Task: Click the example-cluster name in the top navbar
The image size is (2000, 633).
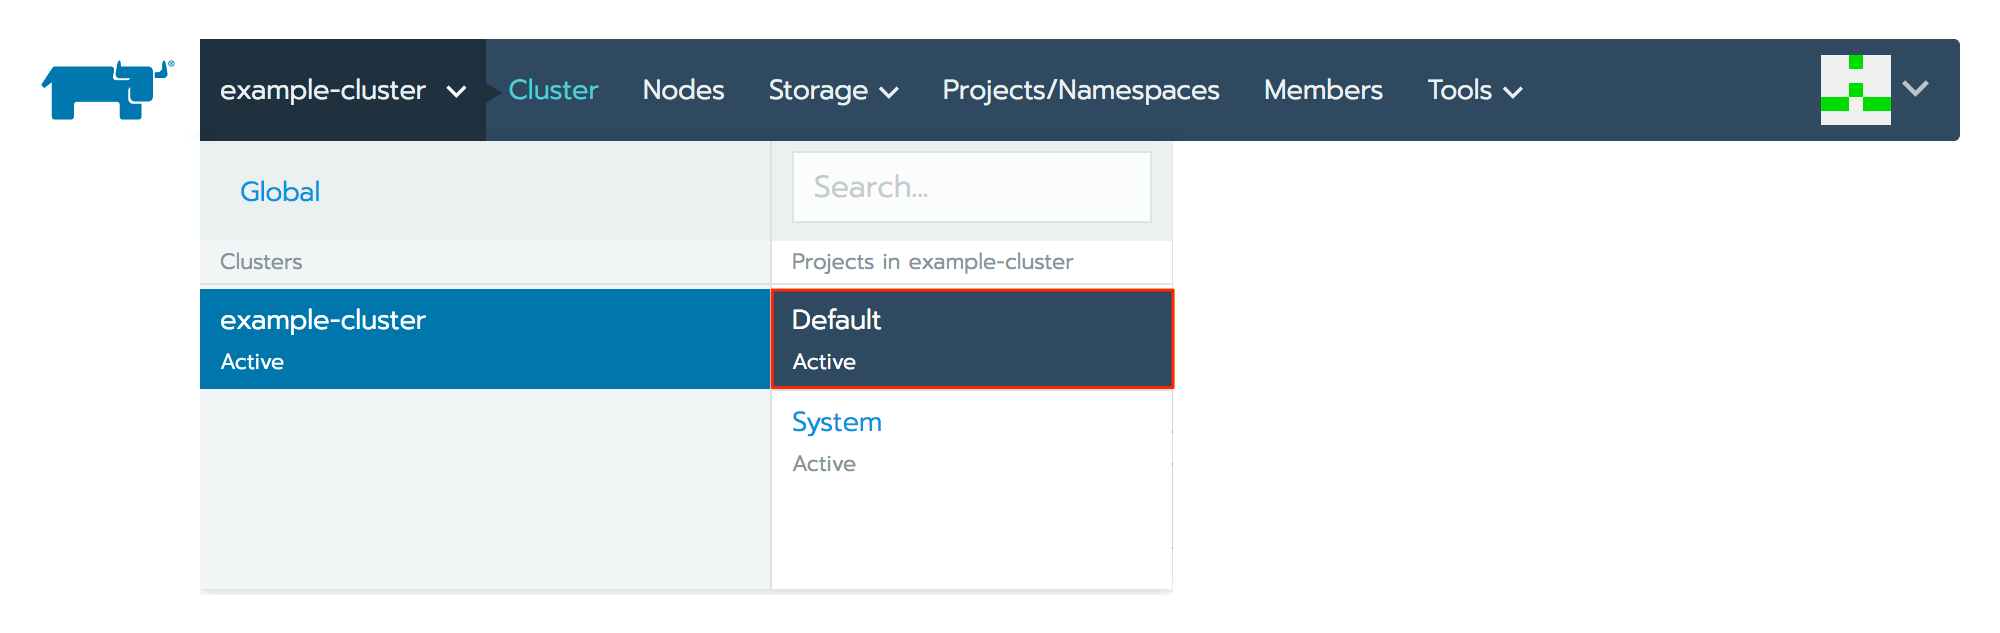Action: [x=322, y=90]
